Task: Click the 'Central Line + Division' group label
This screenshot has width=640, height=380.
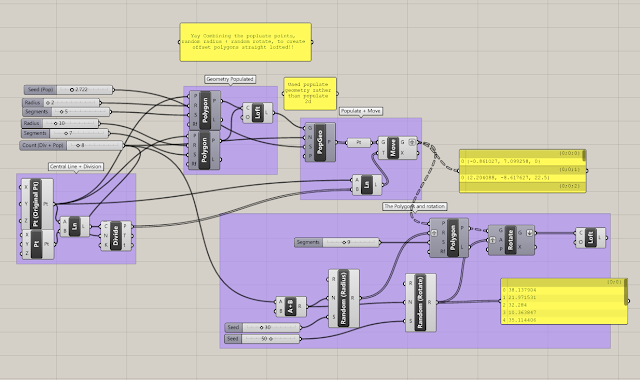Action: (76, 167)
